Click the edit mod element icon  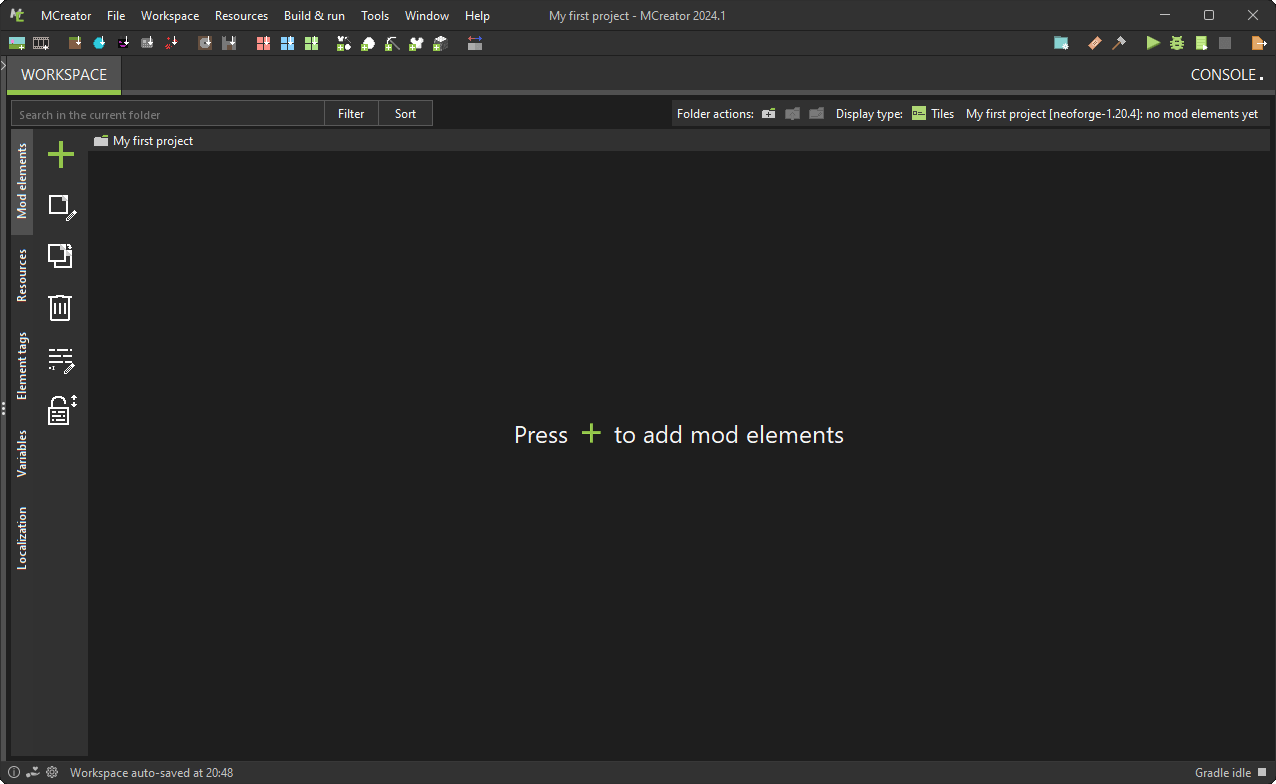tap(62, 207)
